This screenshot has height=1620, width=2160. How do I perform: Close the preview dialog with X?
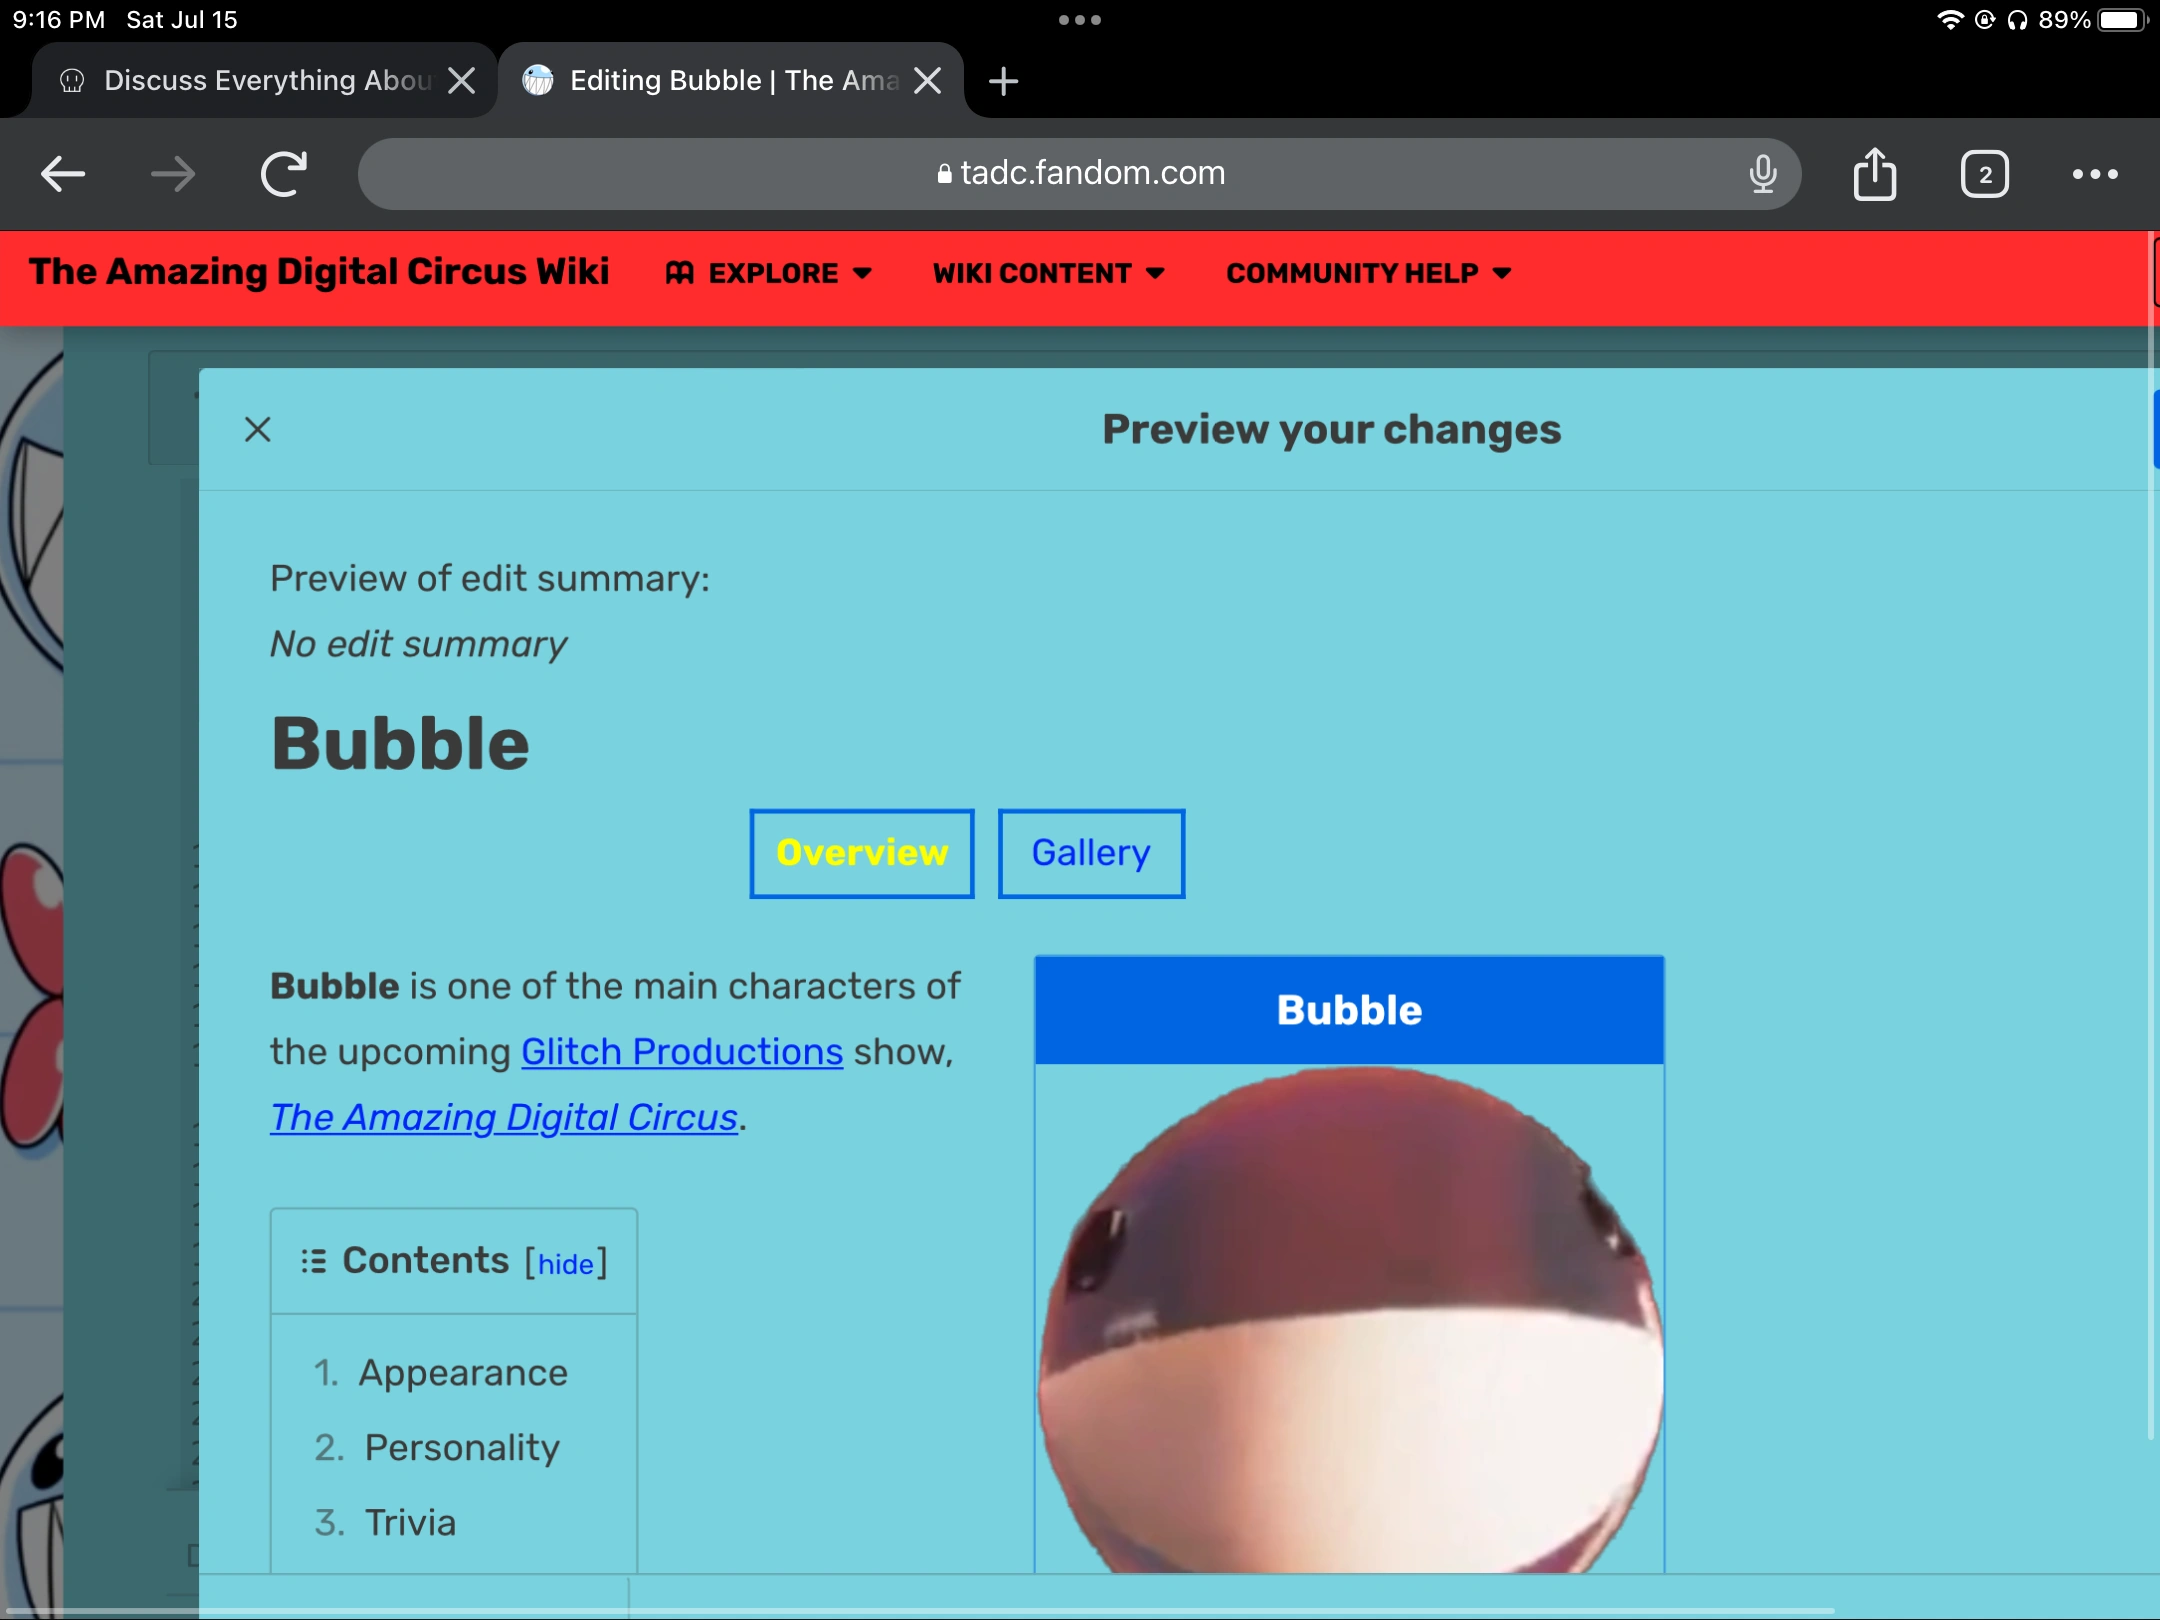(258, 430)
